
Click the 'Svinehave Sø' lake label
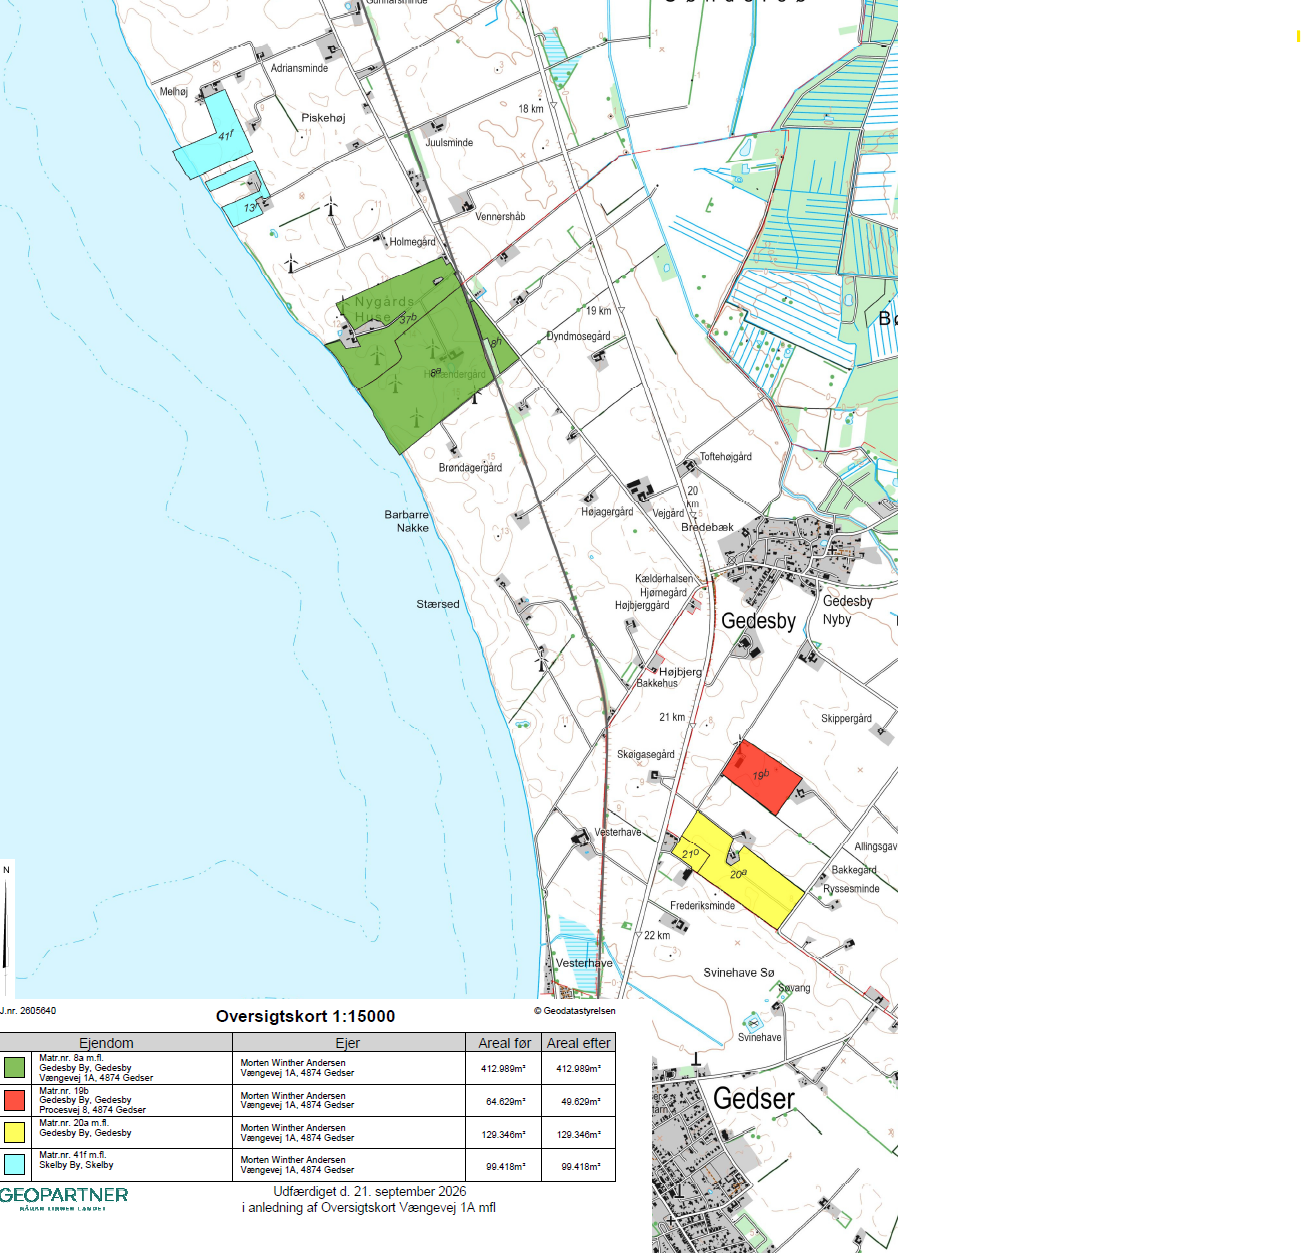pos(739,972)
